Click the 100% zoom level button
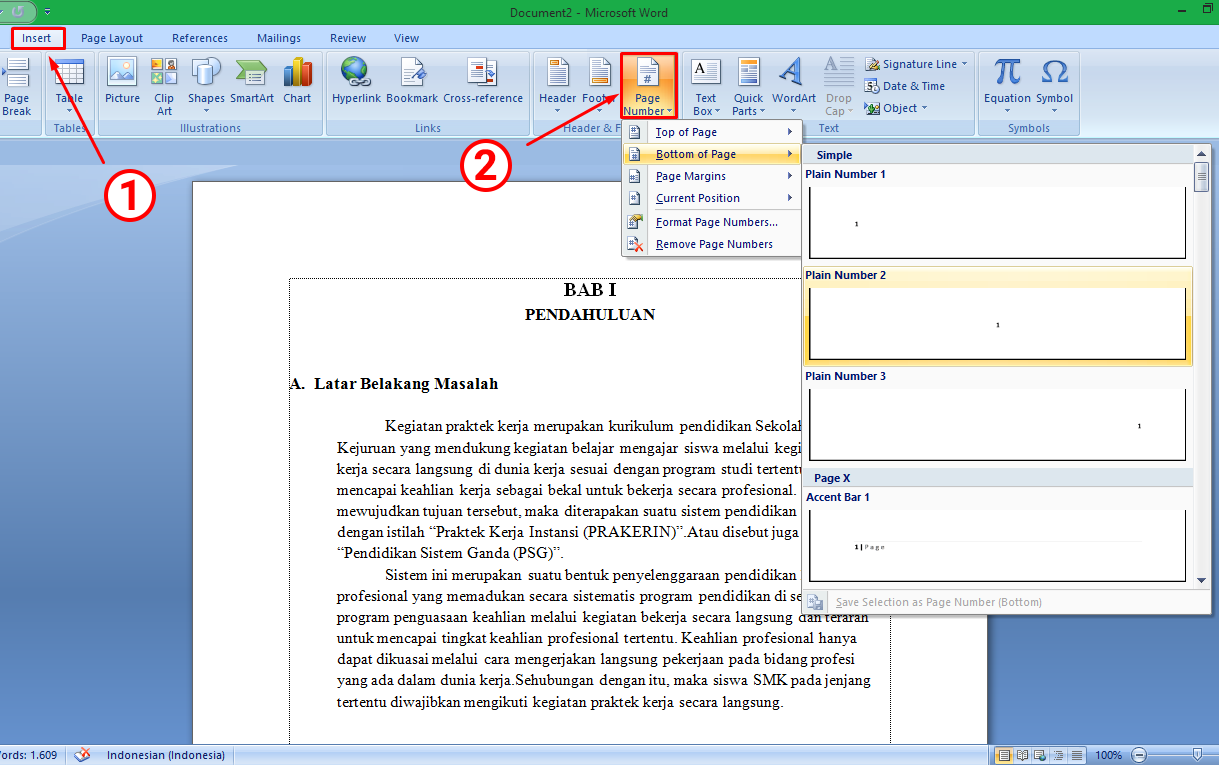 click(1108, 755)
